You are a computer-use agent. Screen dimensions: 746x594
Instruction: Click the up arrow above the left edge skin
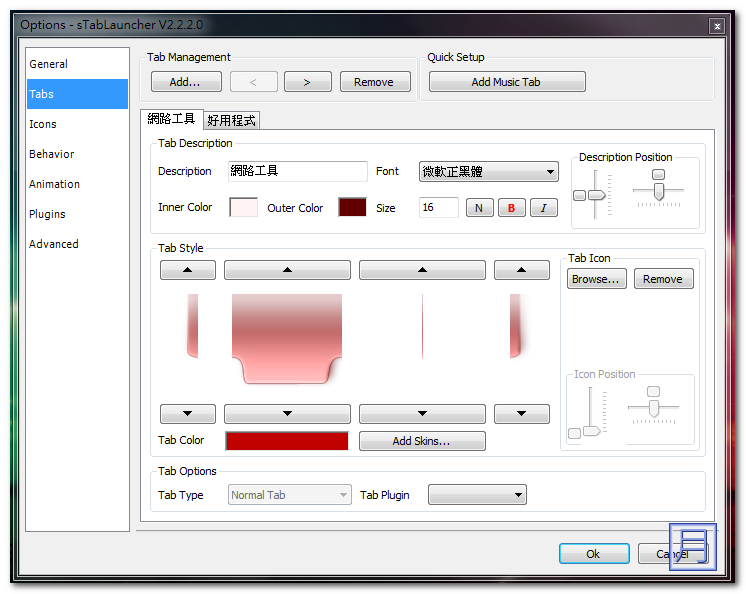(188, 270)
